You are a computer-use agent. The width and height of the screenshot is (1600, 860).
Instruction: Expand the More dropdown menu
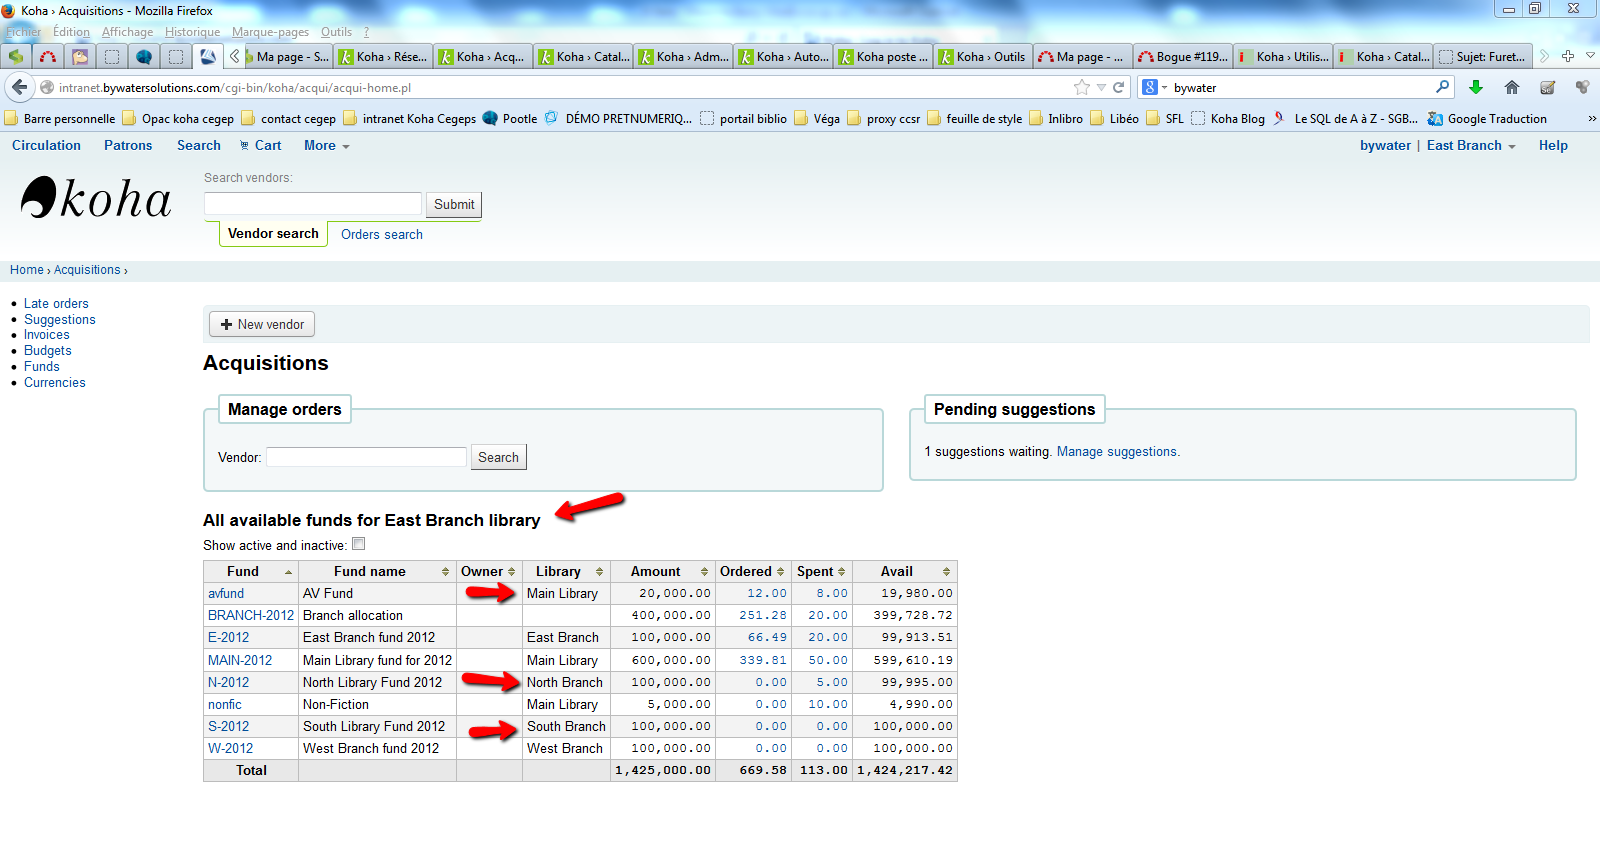327,145
